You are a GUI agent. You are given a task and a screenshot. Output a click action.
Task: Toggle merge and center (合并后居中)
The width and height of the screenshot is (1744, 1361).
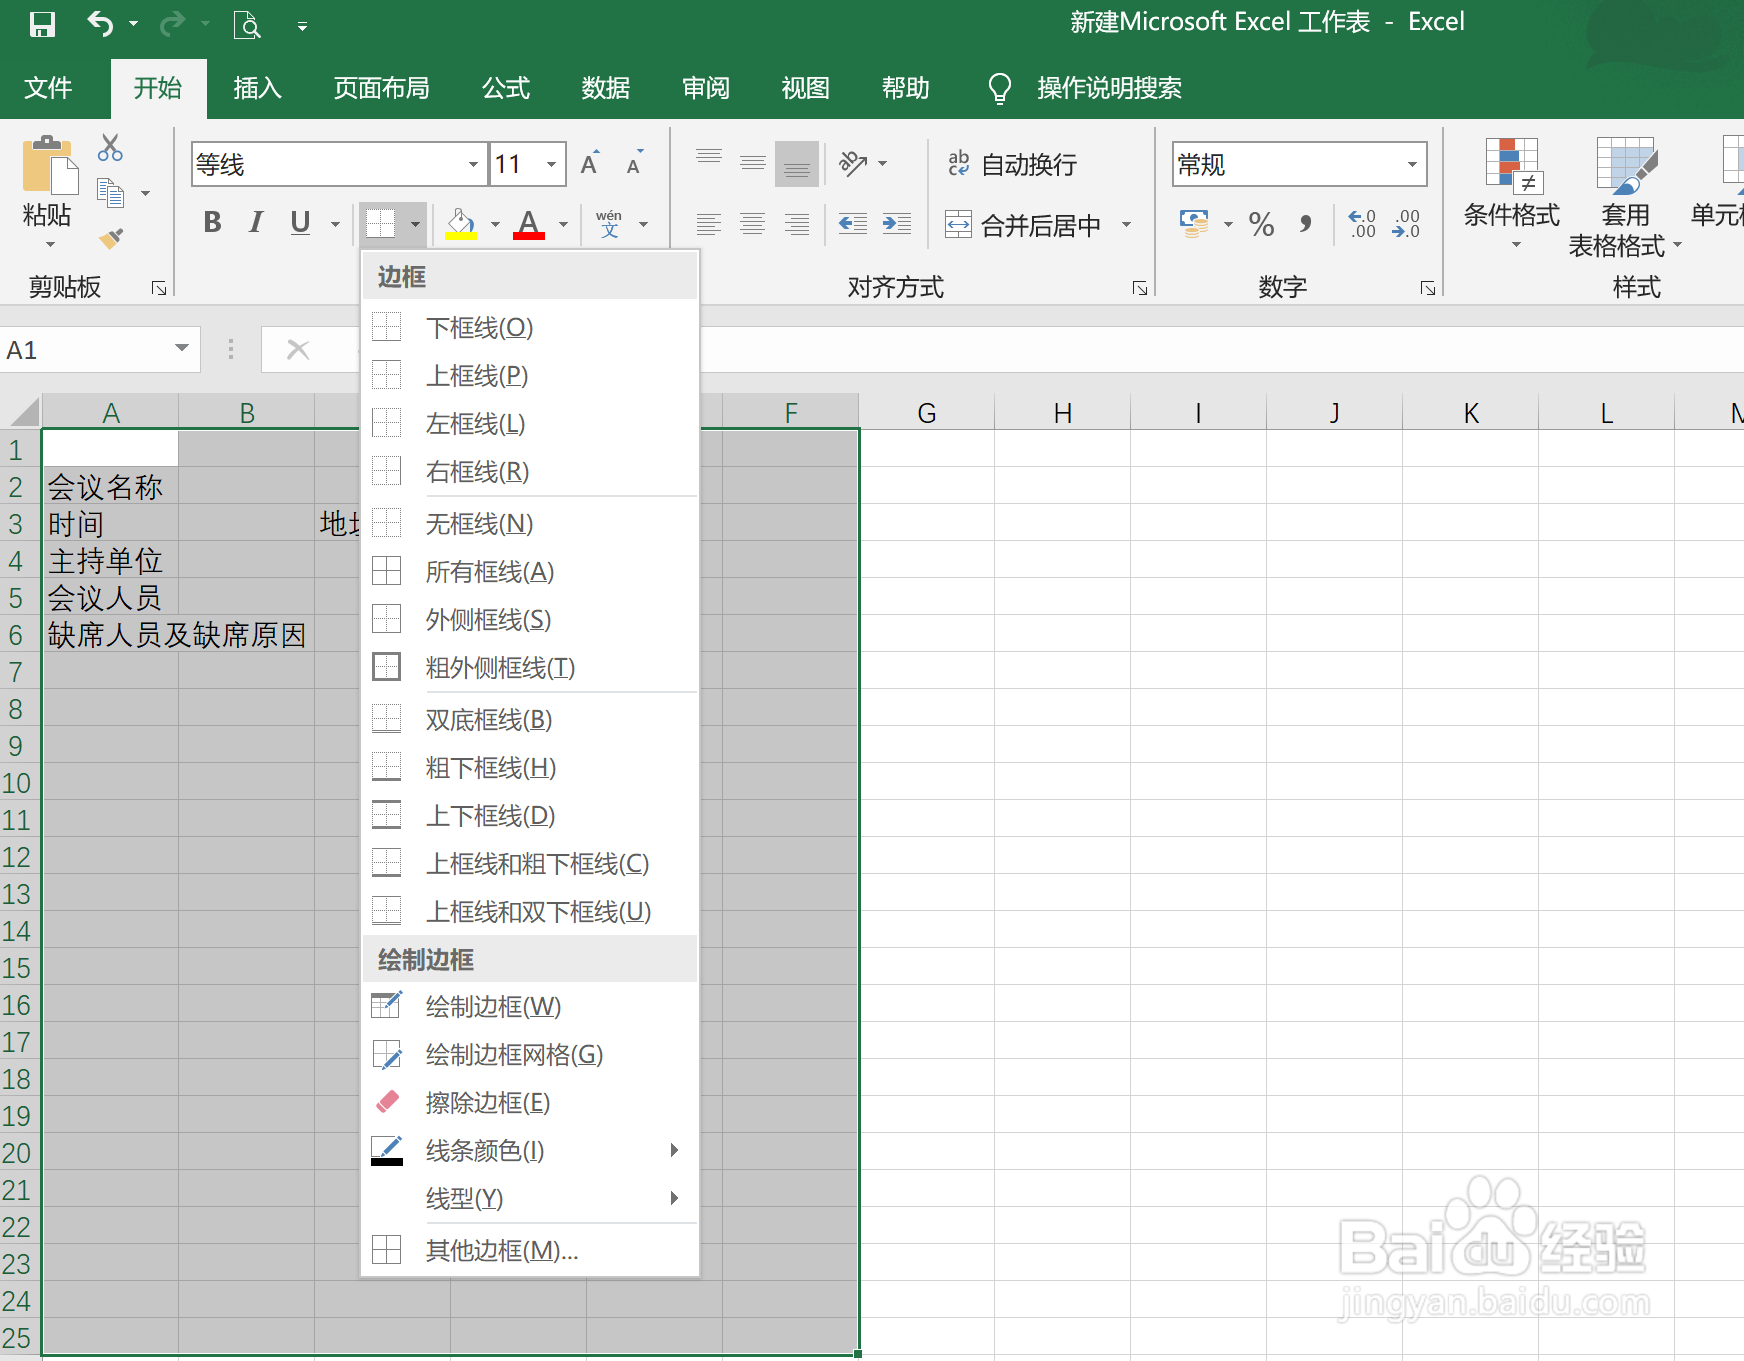(1030, 224)
